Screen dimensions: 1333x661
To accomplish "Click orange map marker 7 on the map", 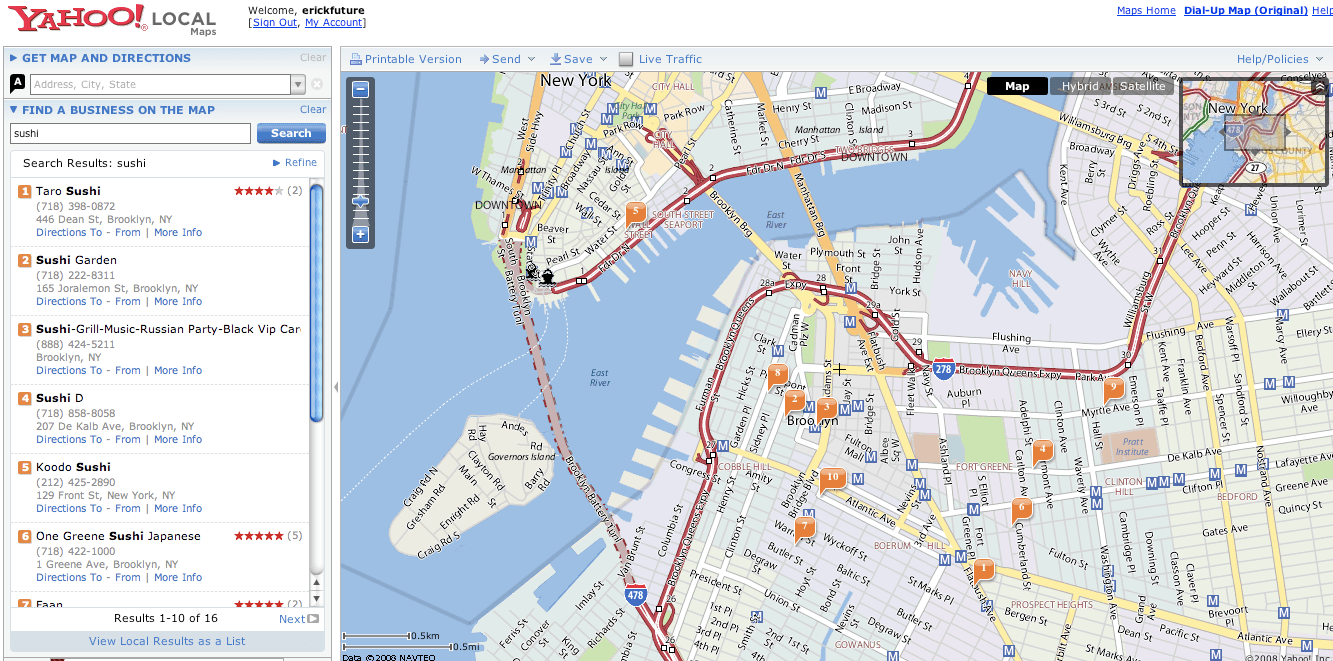I will 804,526.
